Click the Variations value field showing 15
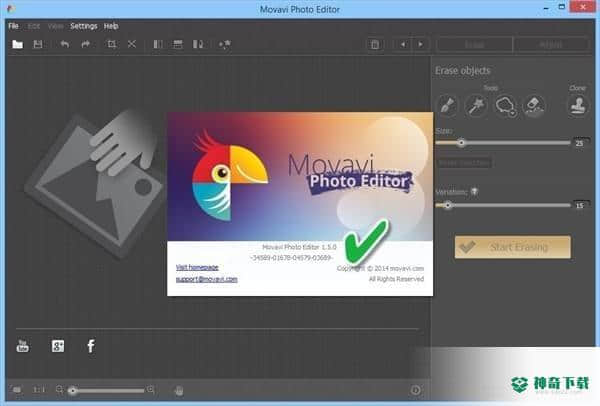Viewport: 600px width, 406px height. click(580, 205)
